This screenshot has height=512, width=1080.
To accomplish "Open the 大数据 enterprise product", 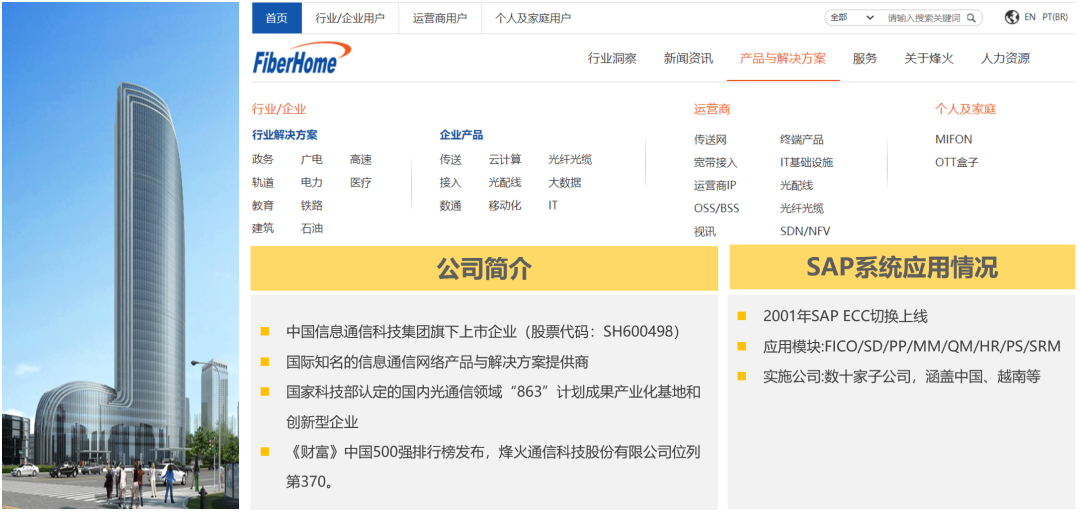I will pos(565,183).
